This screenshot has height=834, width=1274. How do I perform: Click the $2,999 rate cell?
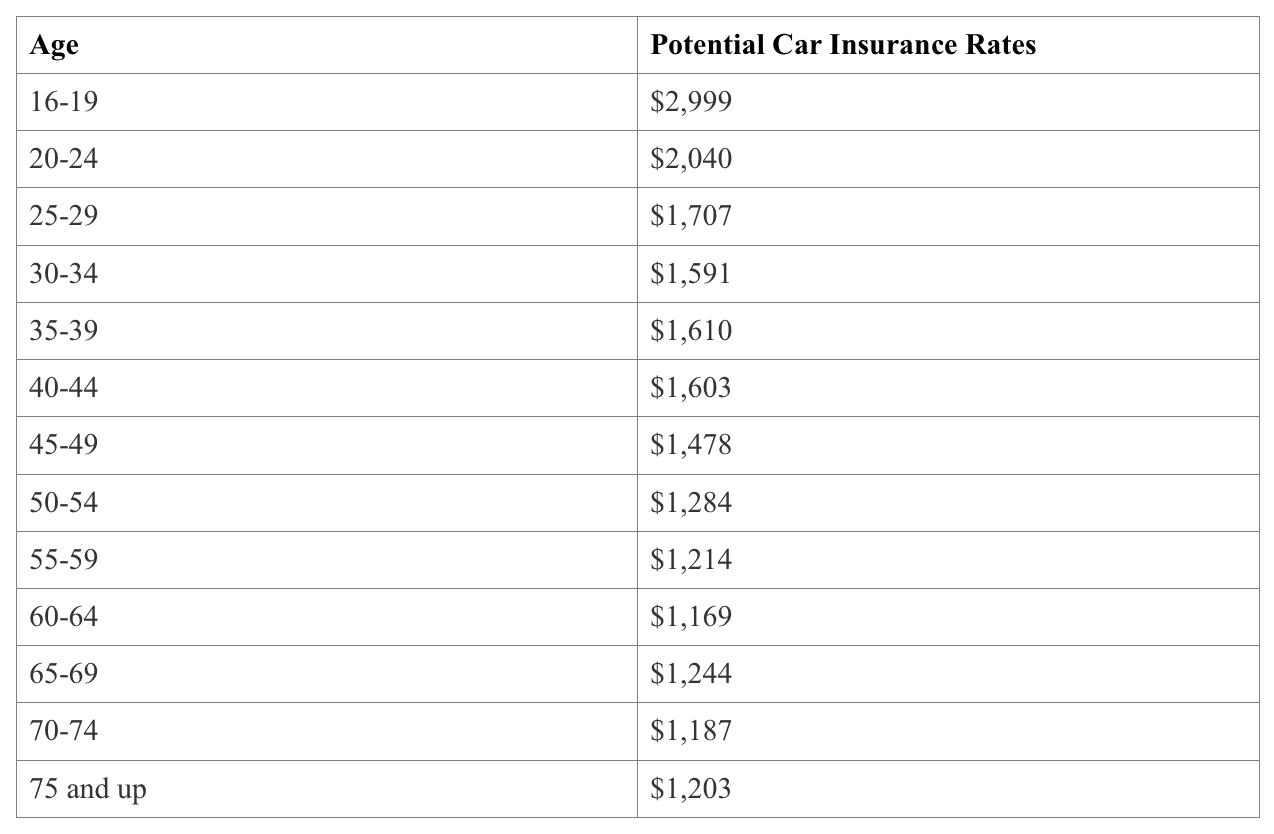click(x=690, y=102)
